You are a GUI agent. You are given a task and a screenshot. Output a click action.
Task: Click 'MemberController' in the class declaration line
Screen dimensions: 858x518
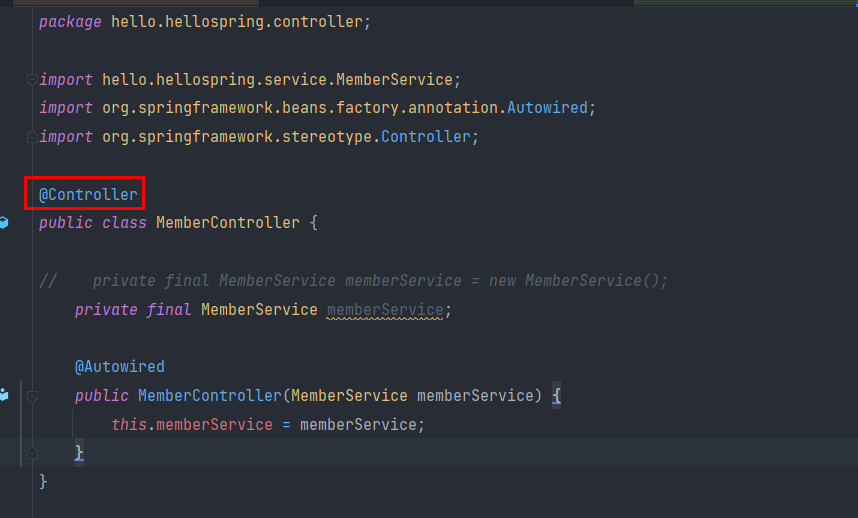click(228, 223)
